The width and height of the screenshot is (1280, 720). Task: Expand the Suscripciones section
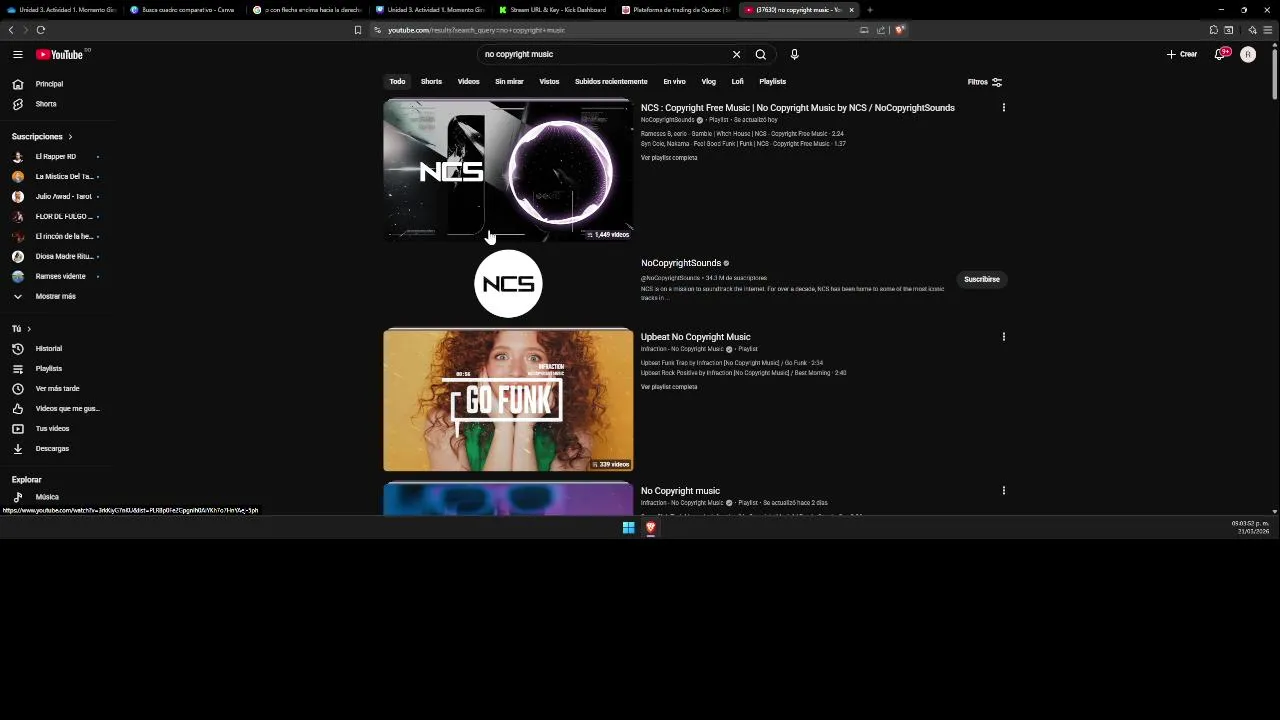click(42, 136)
